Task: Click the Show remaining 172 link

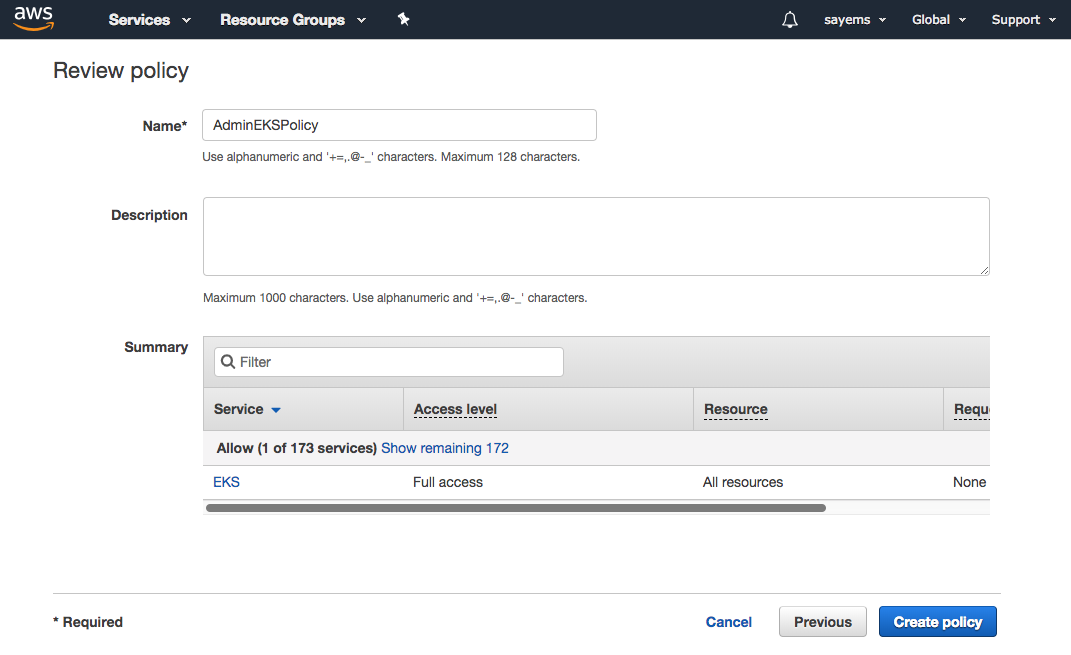Action: 445,448
